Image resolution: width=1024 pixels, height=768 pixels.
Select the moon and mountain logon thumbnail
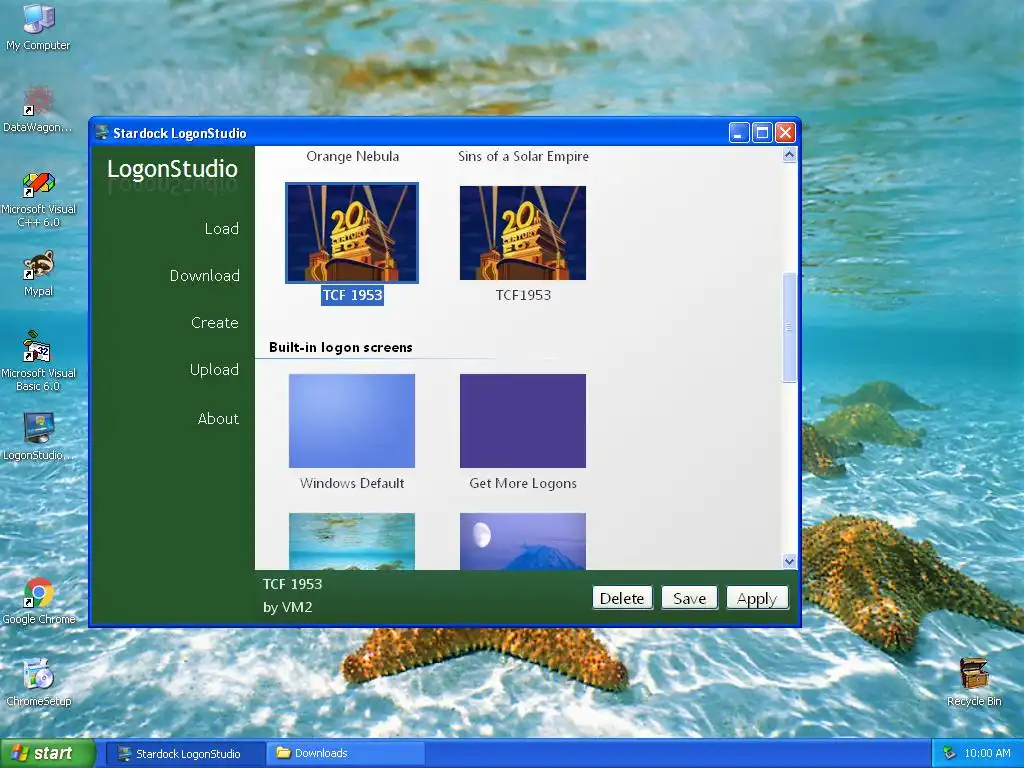[522, 541]
